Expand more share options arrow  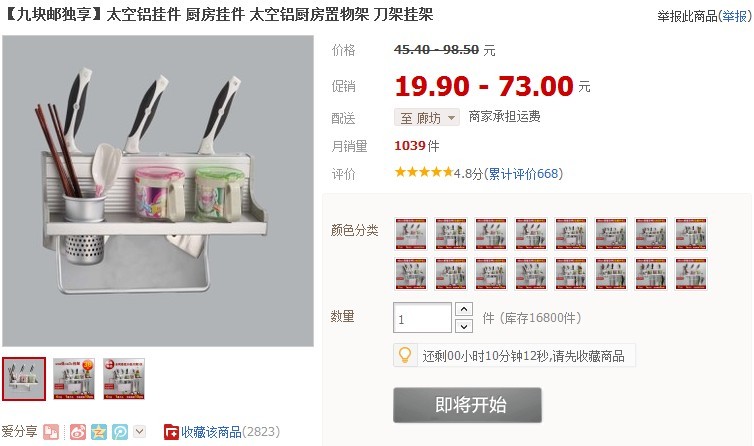[x=139, y=431]
